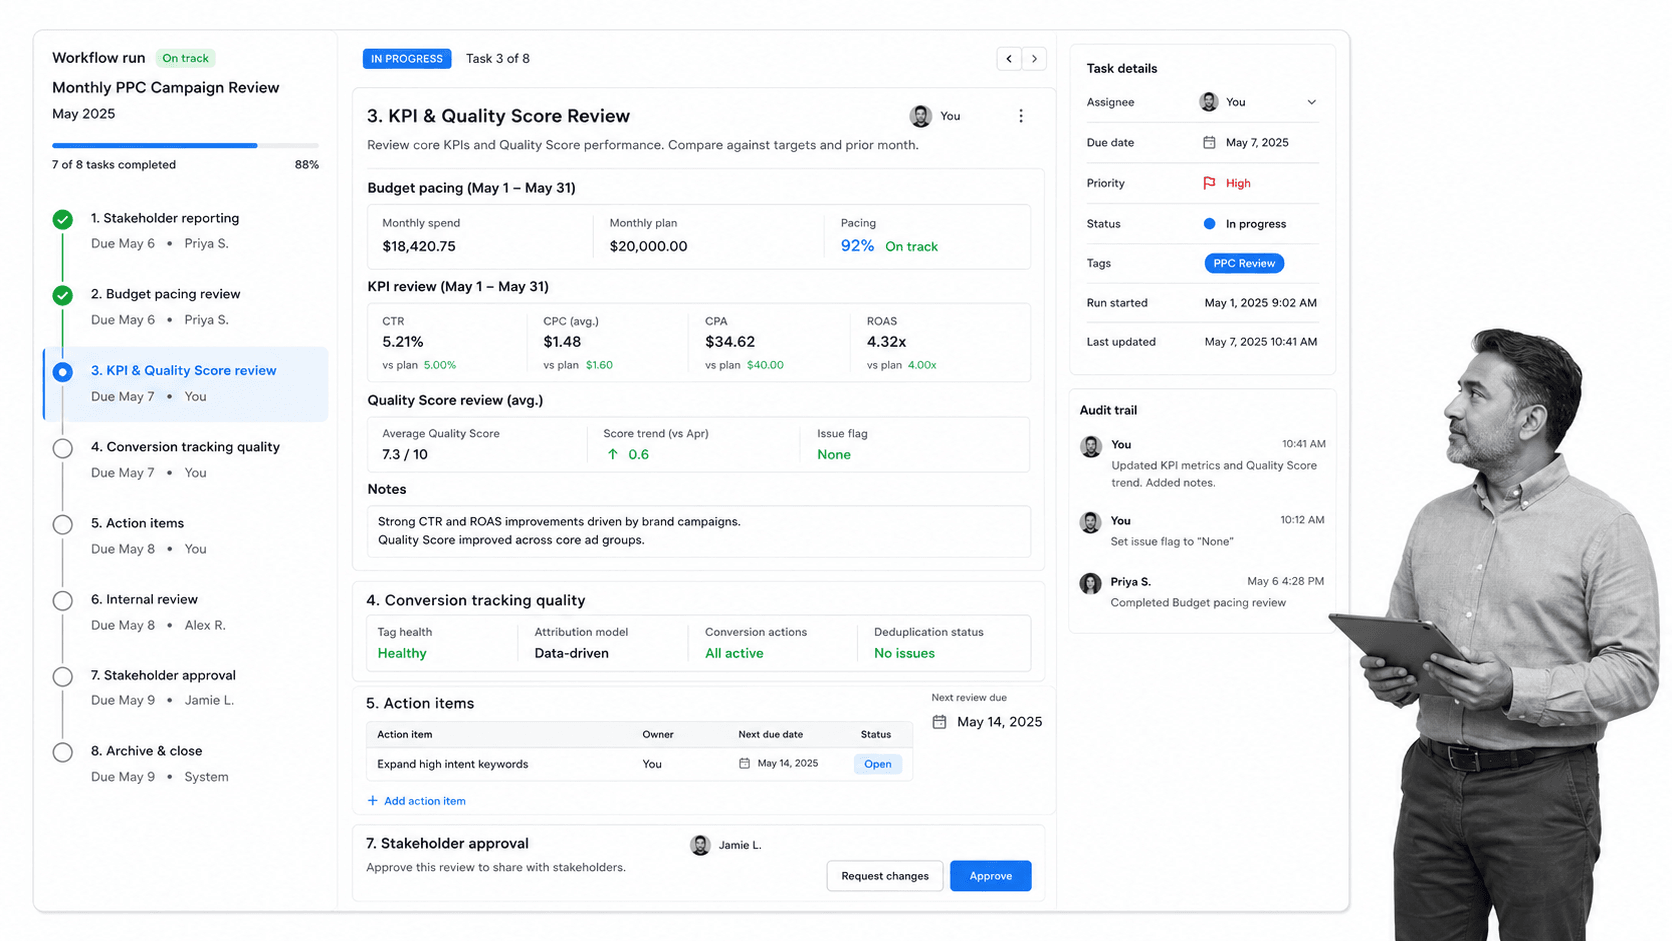Click the CPA $34.62 value
1672x941 pixels.
click(730, 342)
